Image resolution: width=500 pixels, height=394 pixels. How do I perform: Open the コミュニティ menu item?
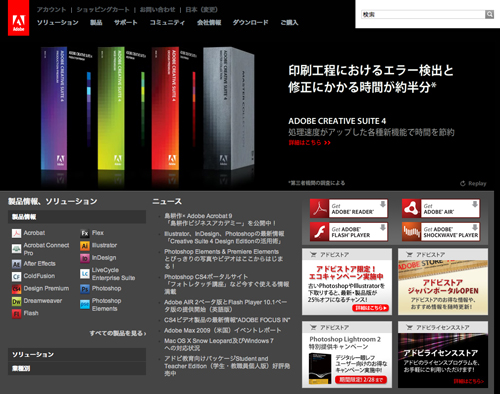coord(167,22)
